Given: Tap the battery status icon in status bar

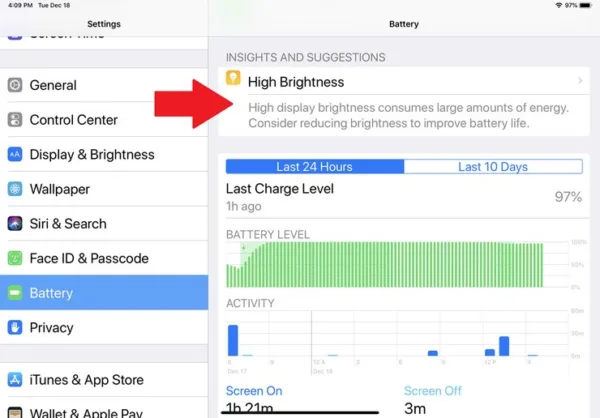Looking at the screenshot, I should [x=585, y=5].
